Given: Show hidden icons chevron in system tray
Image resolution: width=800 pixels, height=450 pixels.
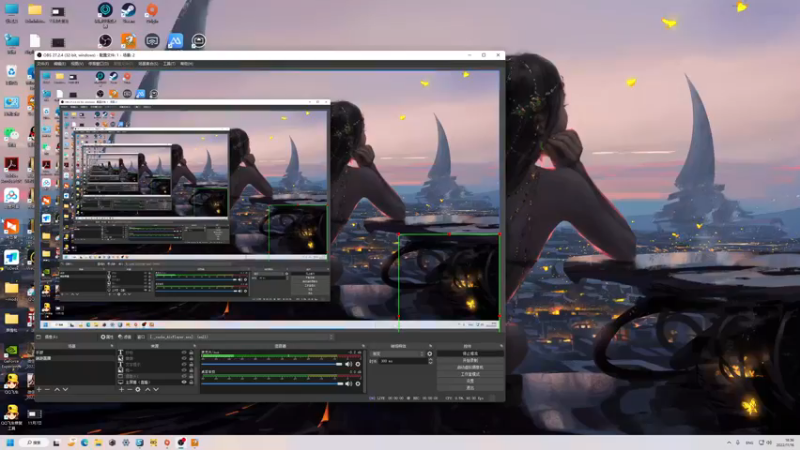Looking at the screenshot, I should [x=729, y=442].
